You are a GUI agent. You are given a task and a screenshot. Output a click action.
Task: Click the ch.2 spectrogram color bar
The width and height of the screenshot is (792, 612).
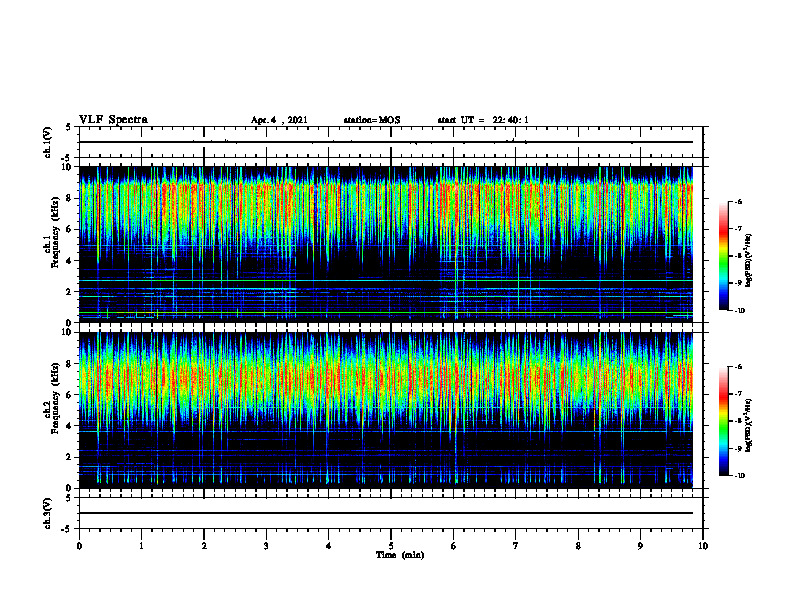click(x=723, y=421)
